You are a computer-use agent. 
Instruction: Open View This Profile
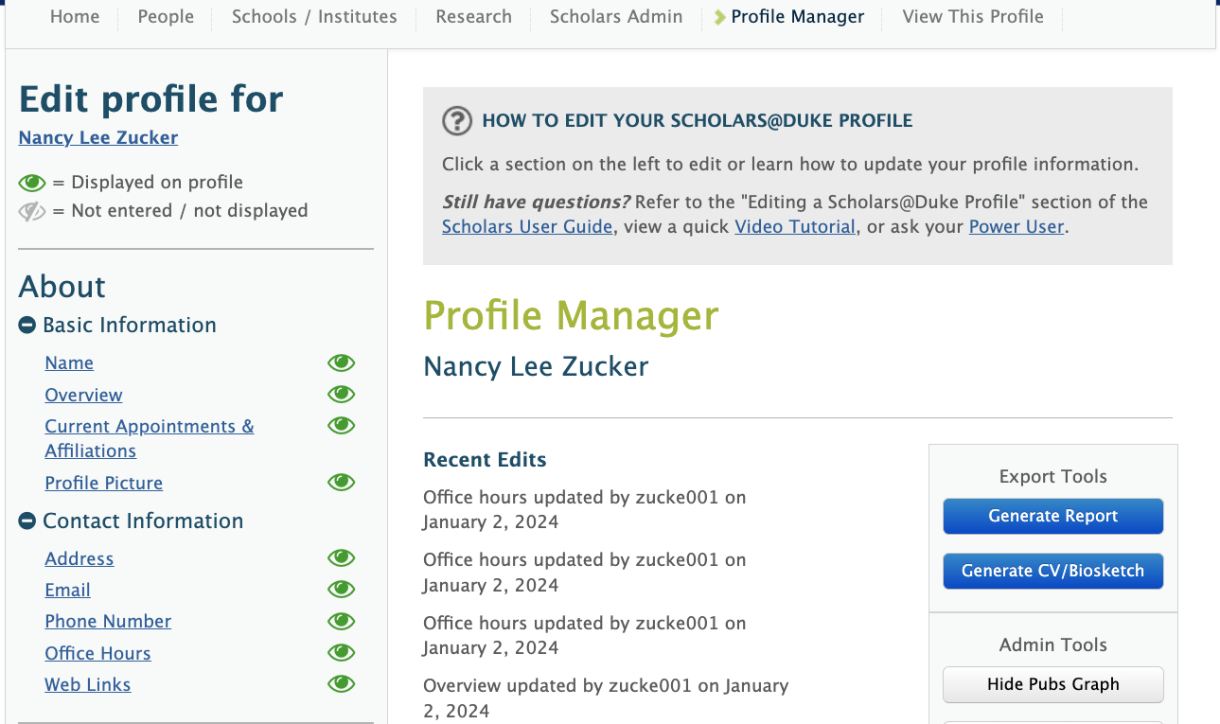[973, 17]
